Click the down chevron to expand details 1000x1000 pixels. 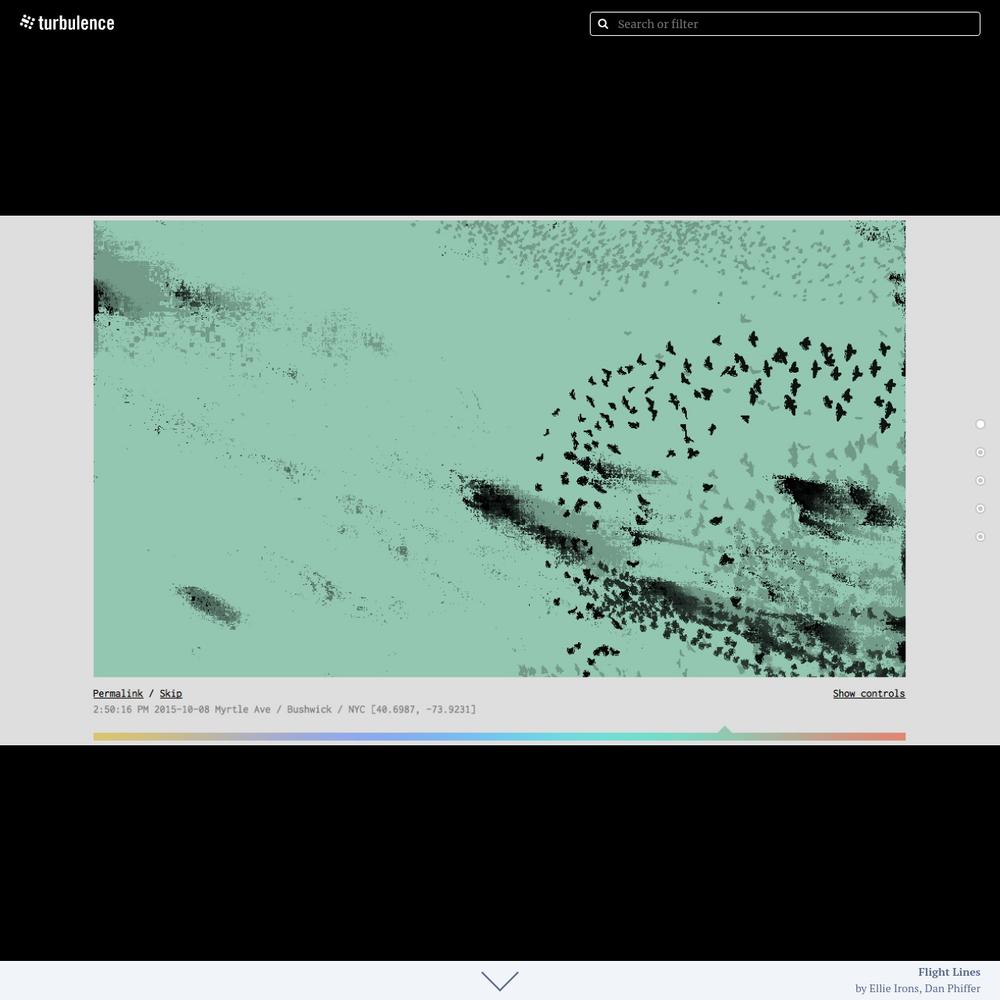[x=500, y=981]
